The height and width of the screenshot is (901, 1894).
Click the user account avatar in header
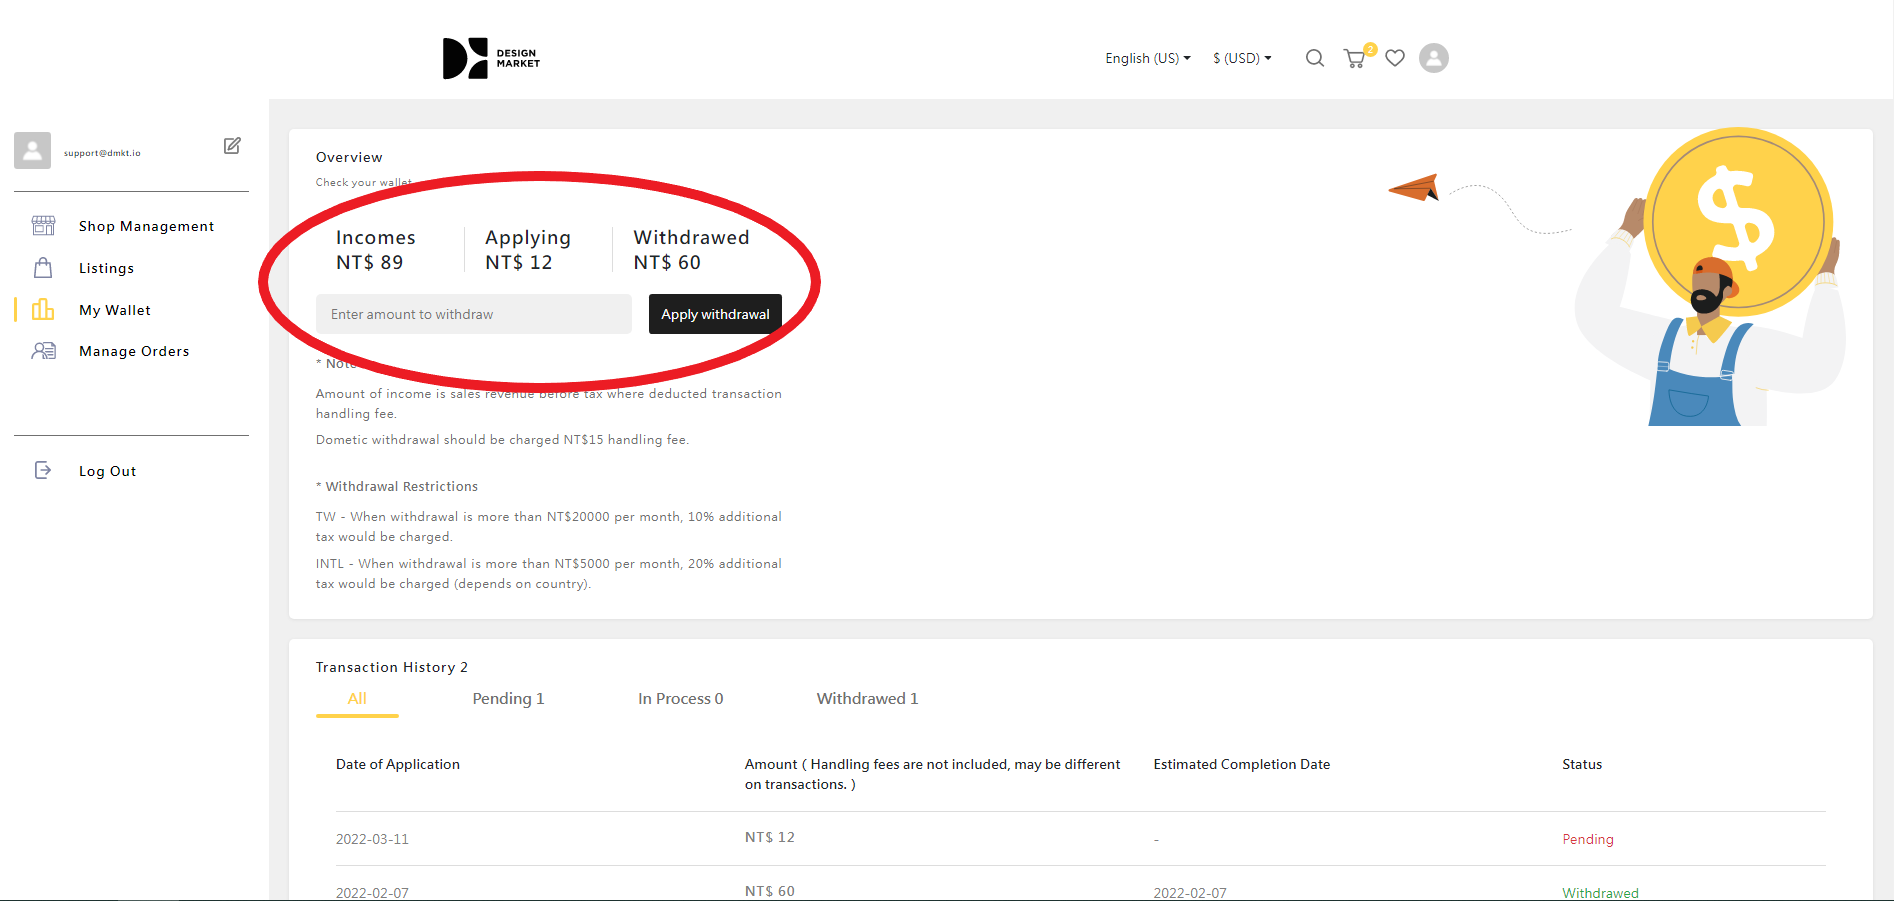point(1433,59)
